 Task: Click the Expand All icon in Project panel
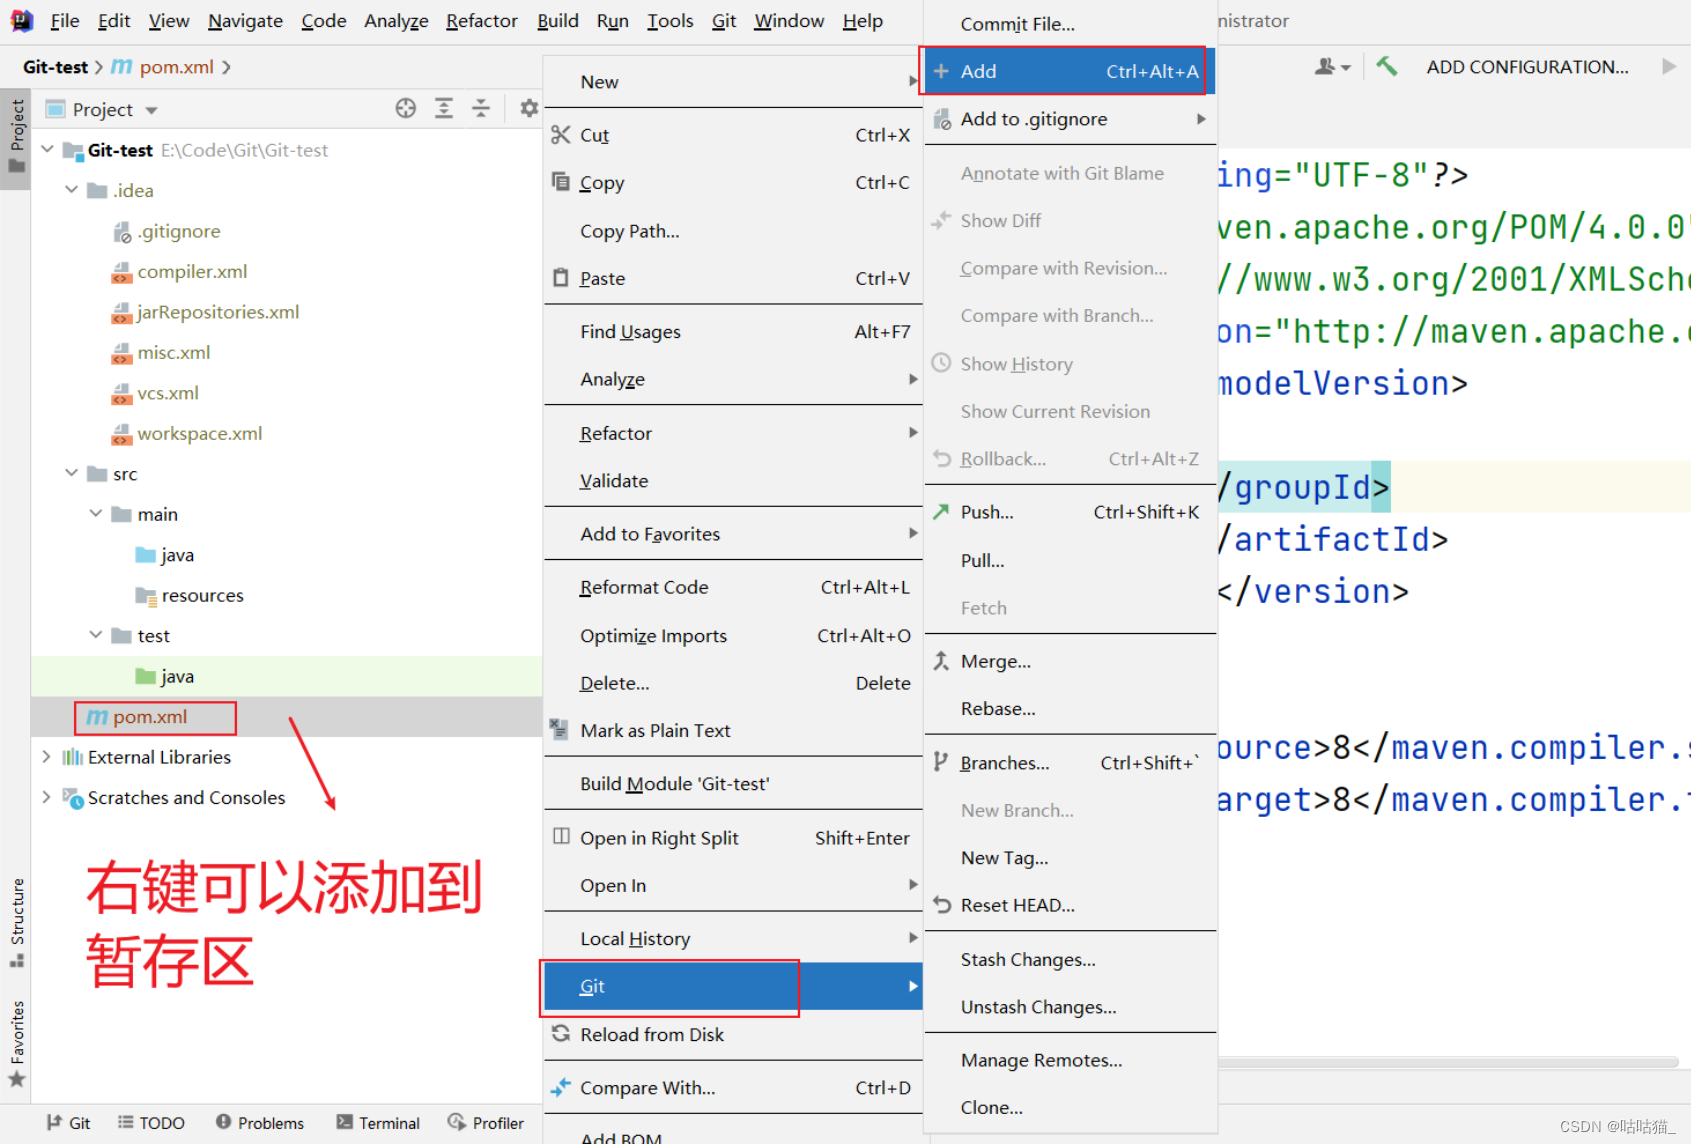pyautogui.click(x=443, y=108)
